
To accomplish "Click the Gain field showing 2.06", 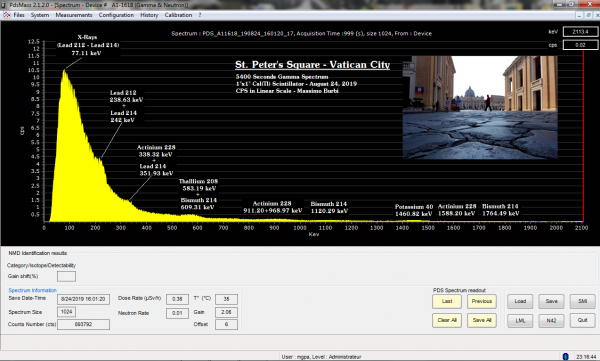I will pos(226,312).
